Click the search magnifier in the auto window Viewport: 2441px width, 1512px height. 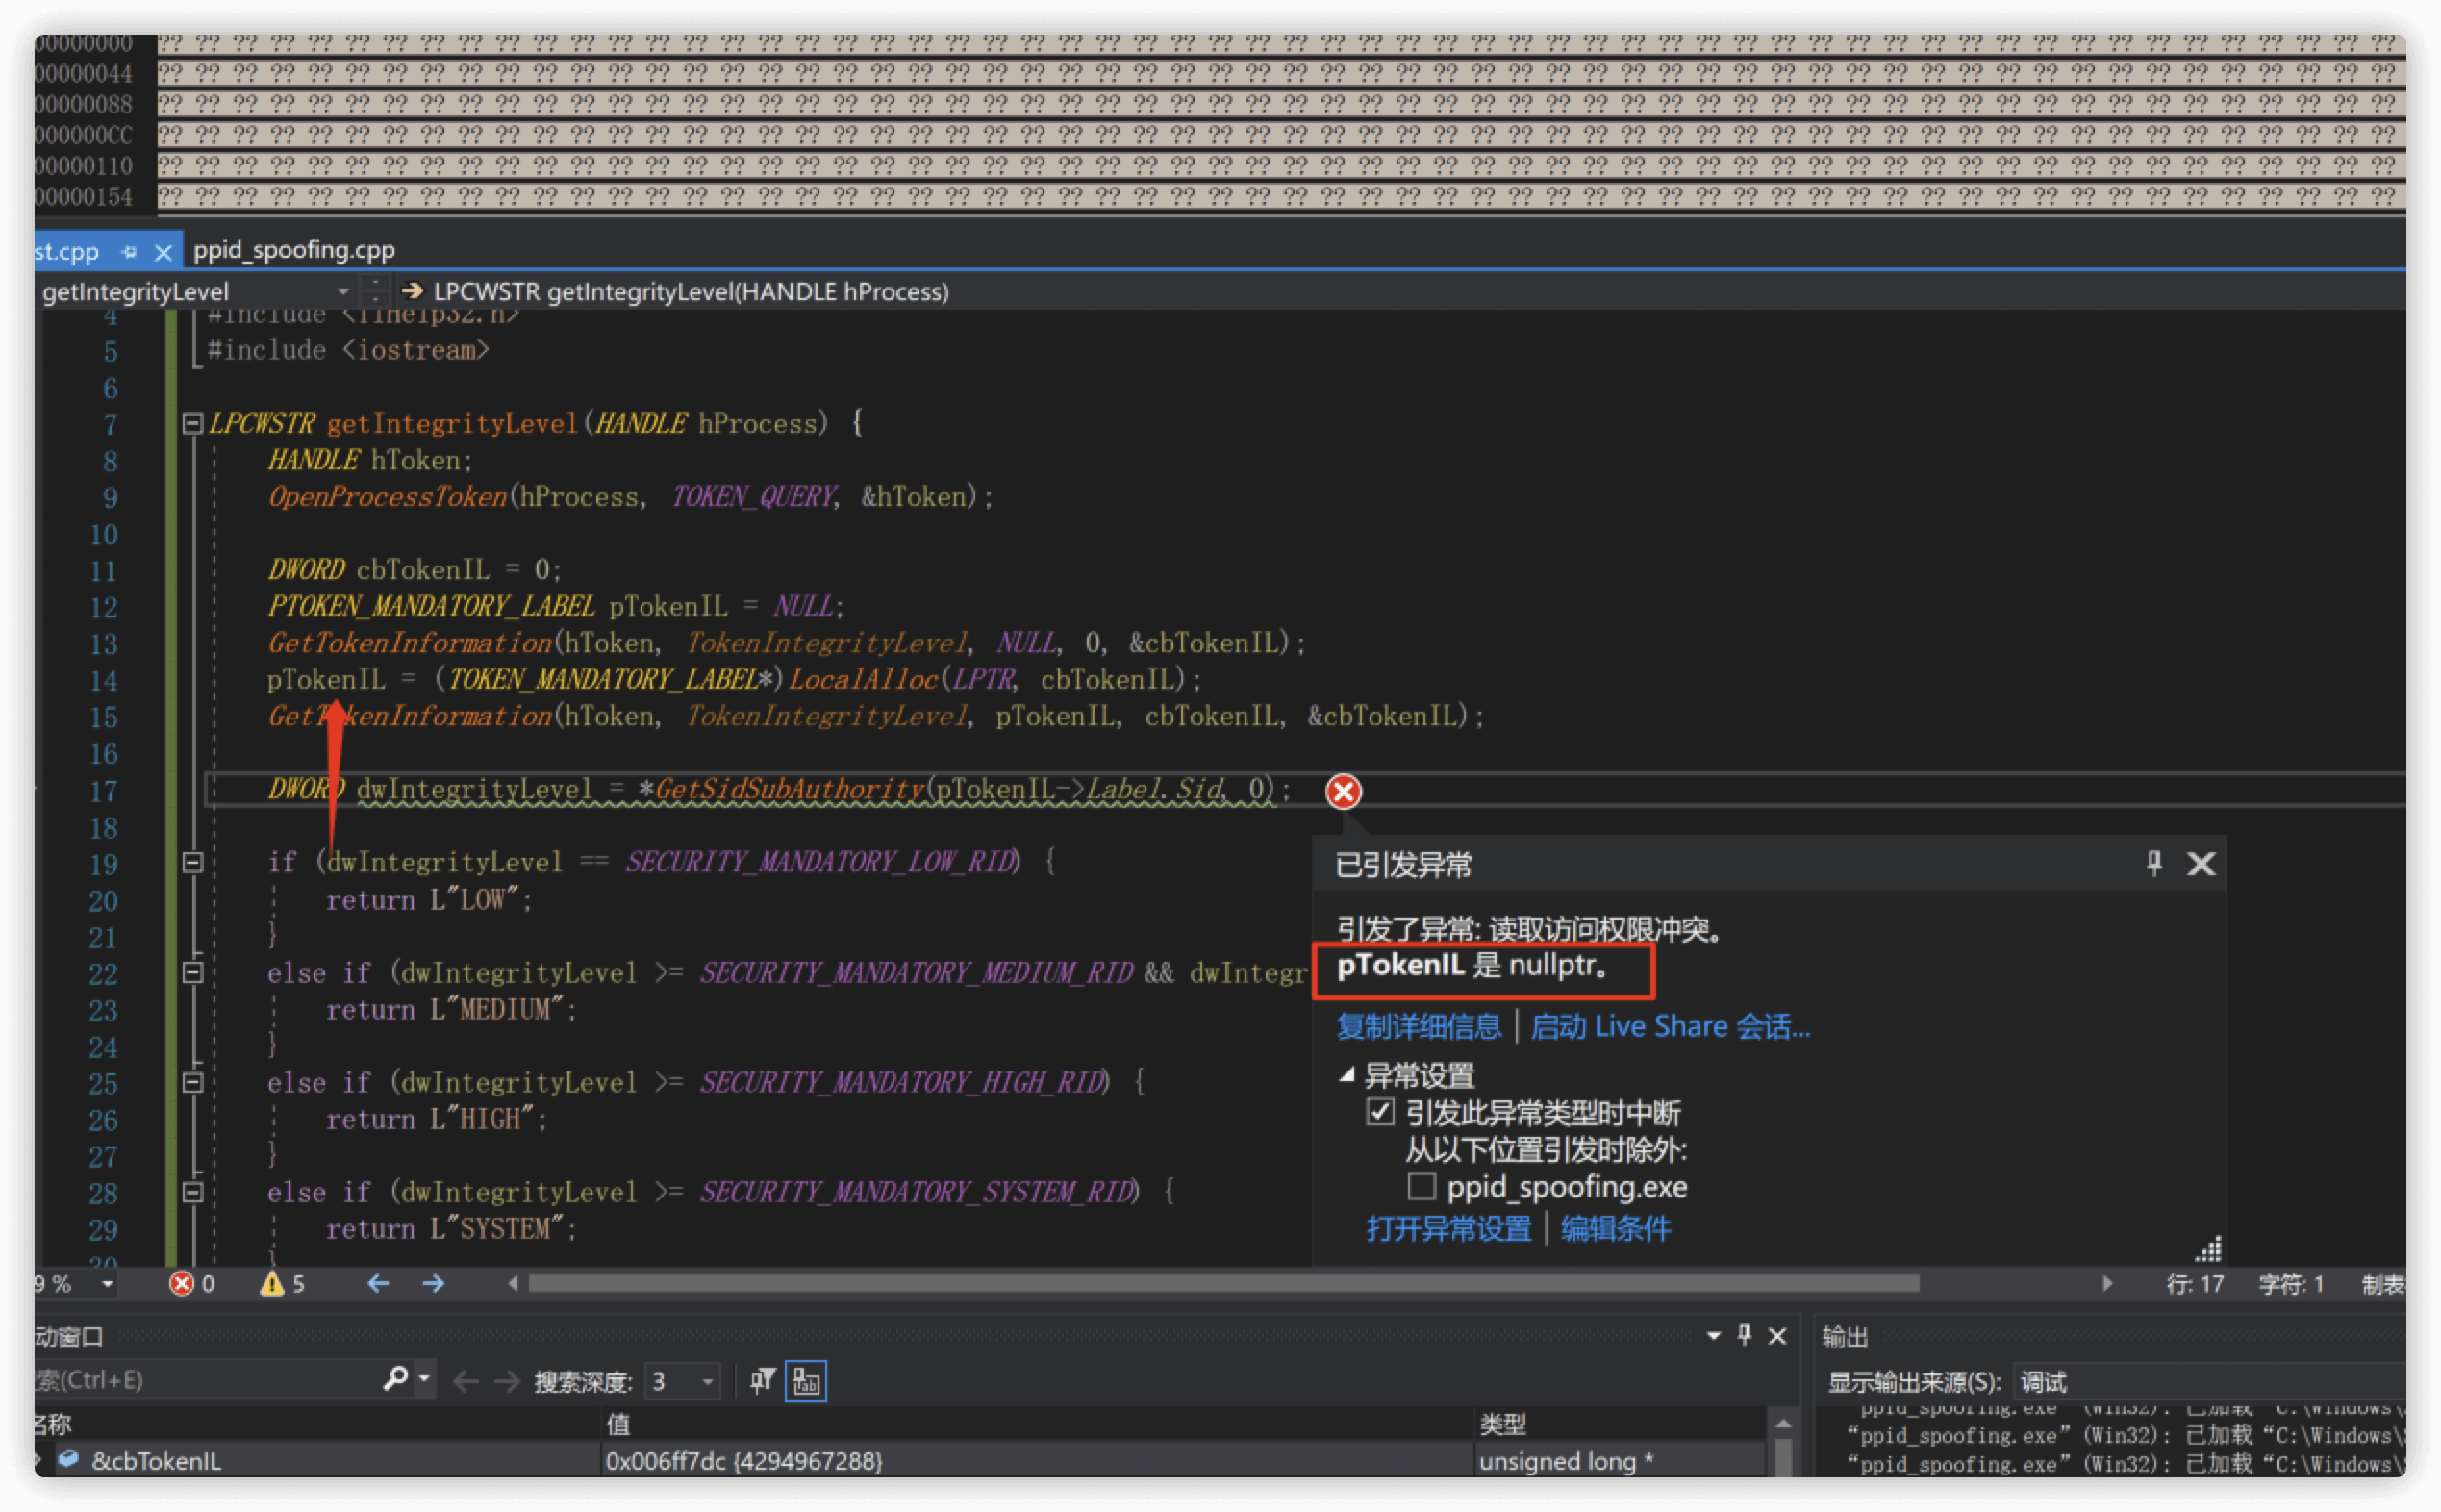coord(396,1379)
